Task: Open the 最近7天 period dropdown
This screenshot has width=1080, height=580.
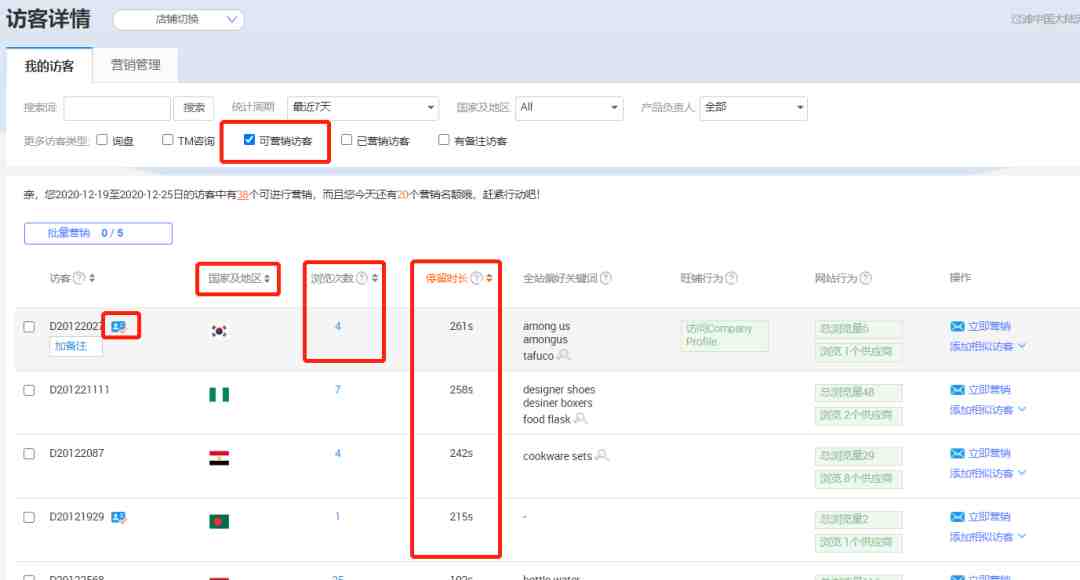Action: point(363,107)
